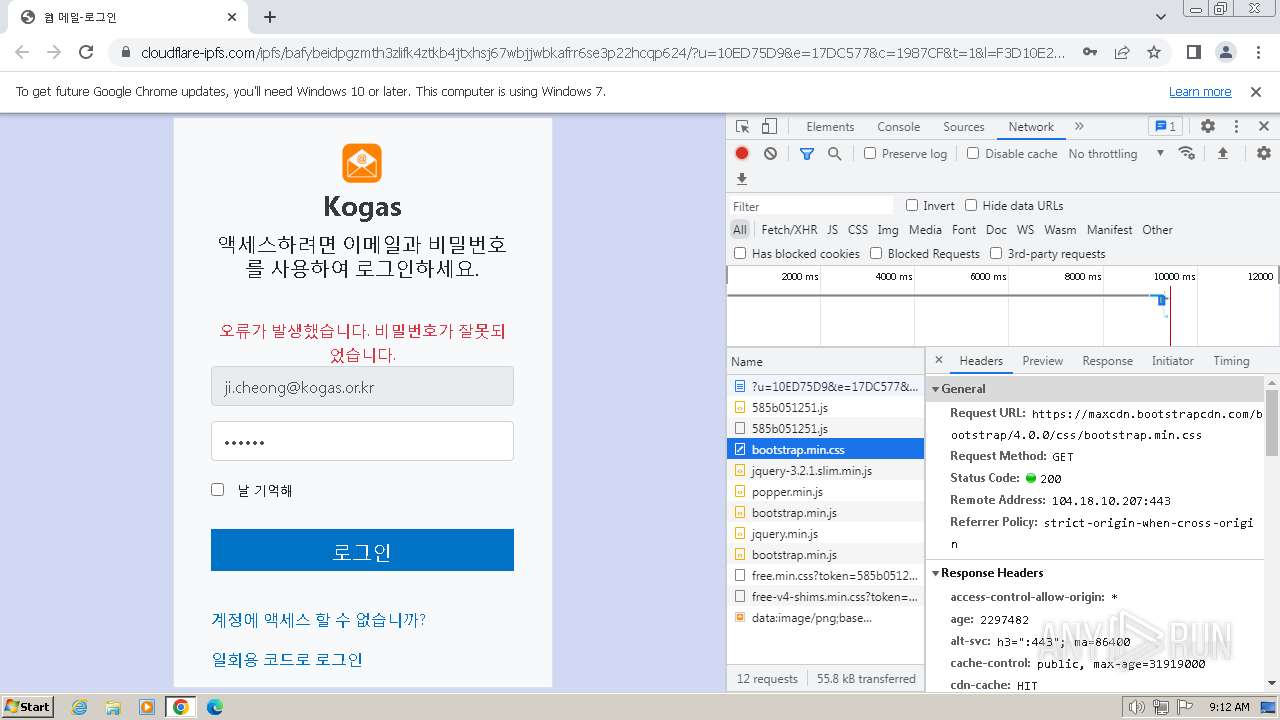Import HAR file upload icon
The image size is (1280, 720).
[x=1222, y=154]
